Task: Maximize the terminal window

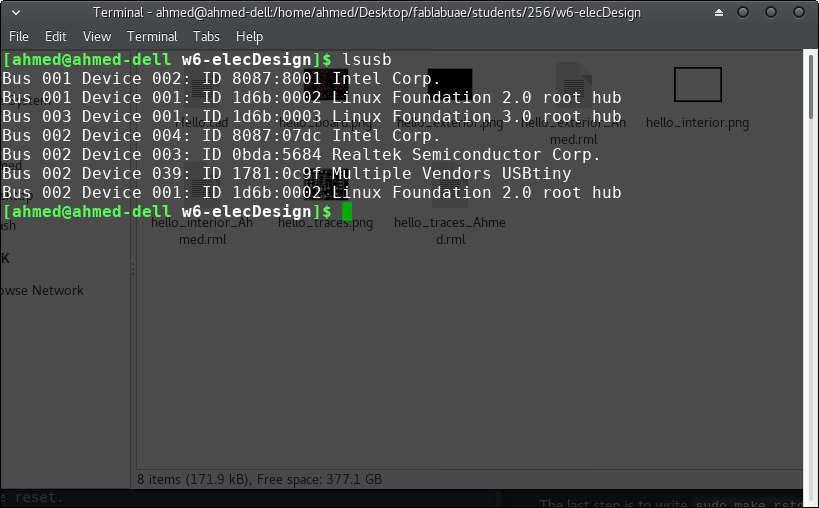Action: tap(770, 13)
